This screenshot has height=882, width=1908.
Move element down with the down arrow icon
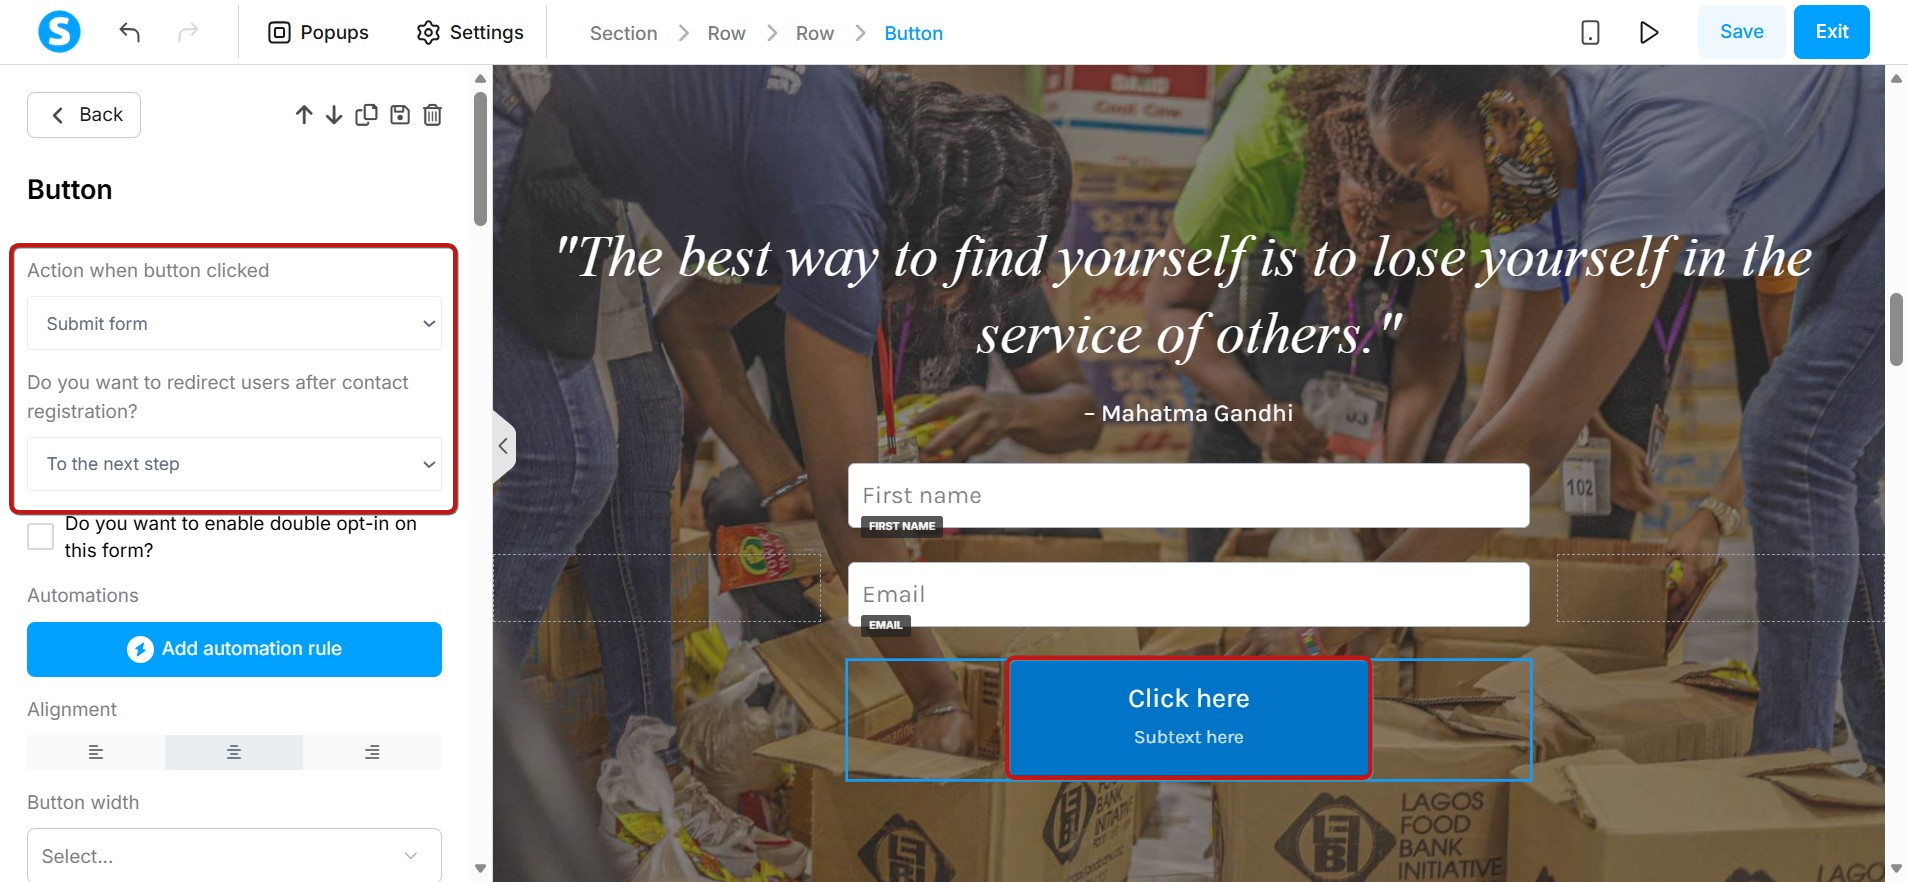point(334,115)
